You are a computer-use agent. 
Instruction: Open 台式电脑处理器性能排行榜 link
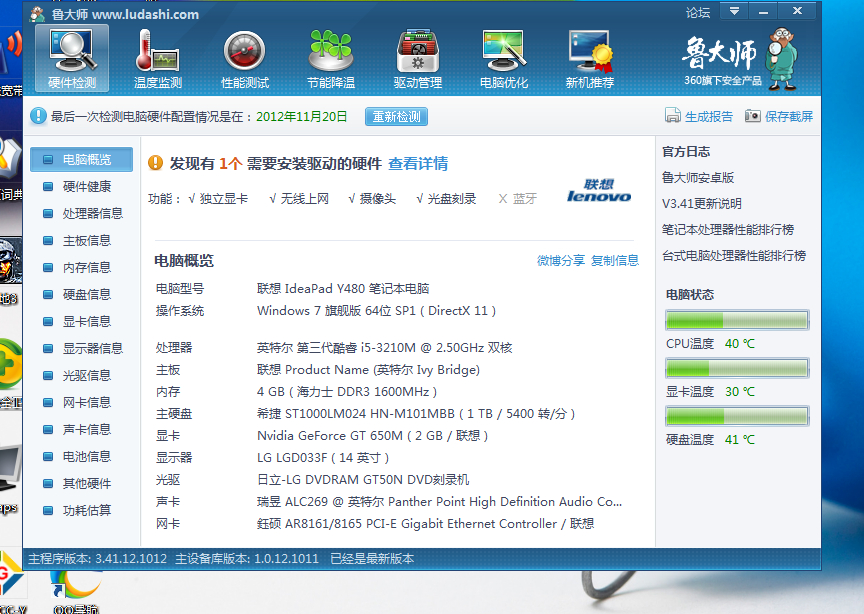[x=734, y=255]
